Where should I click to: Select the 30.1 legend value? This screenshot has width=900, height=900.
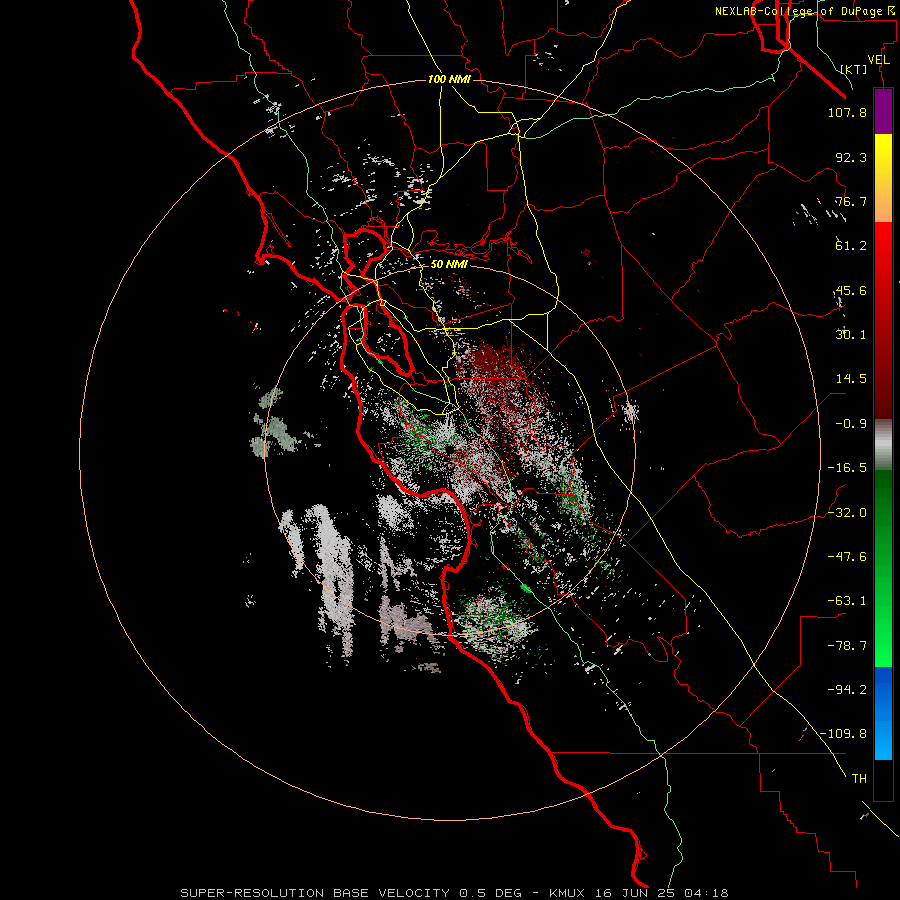[x=851, y=335]
